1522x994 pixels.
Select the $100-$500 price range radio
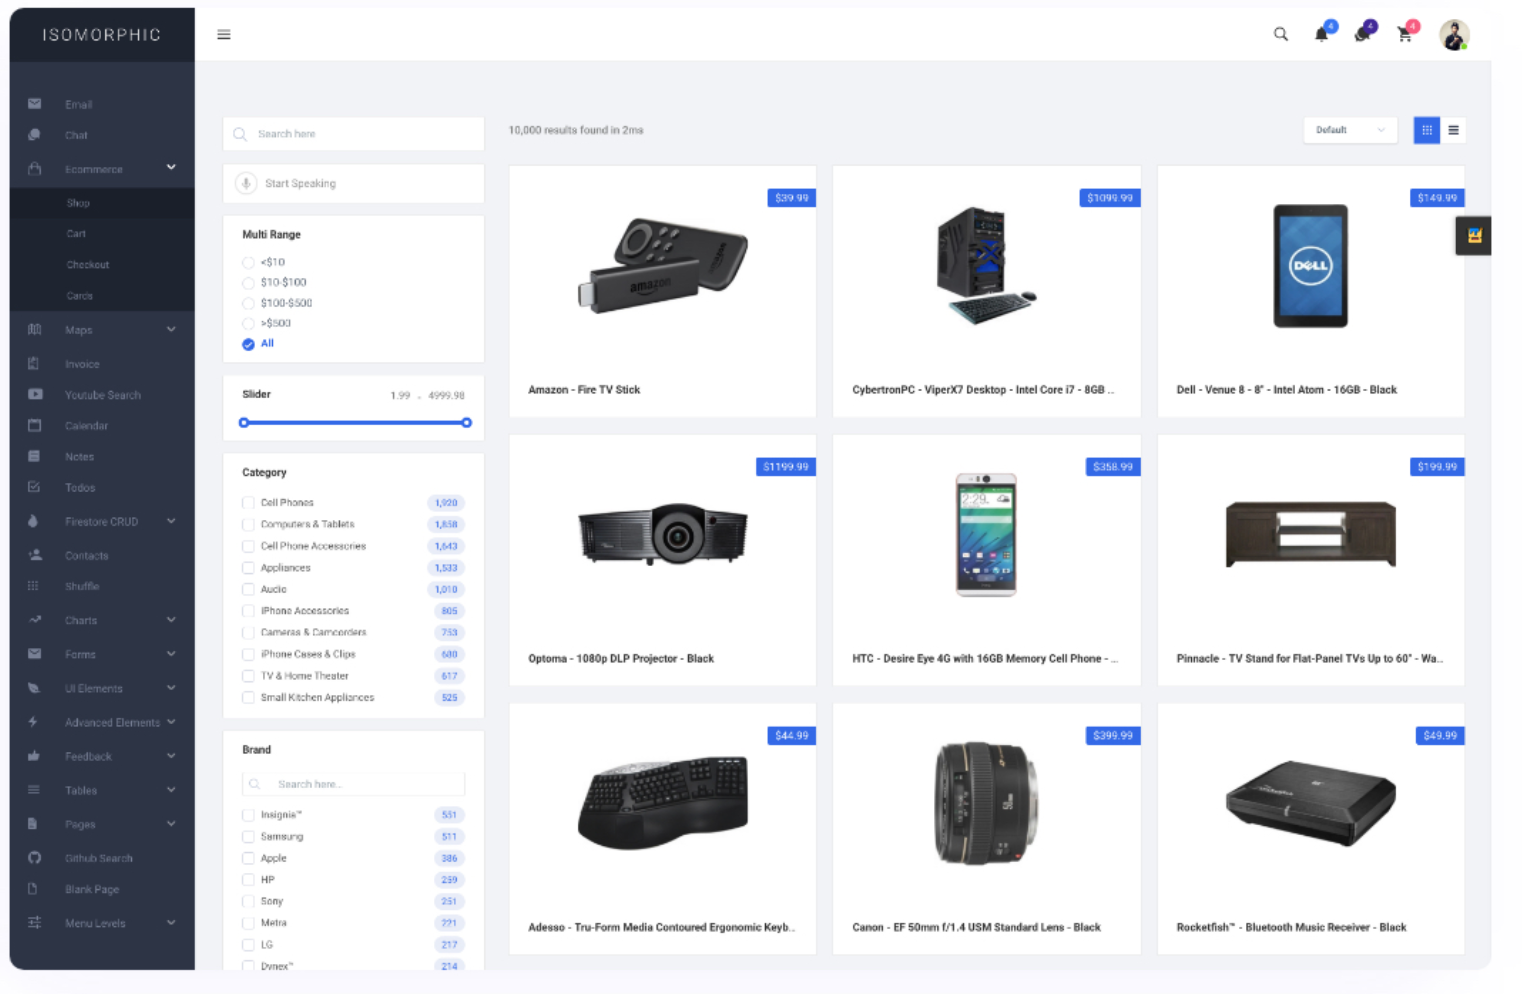[248, 304]
